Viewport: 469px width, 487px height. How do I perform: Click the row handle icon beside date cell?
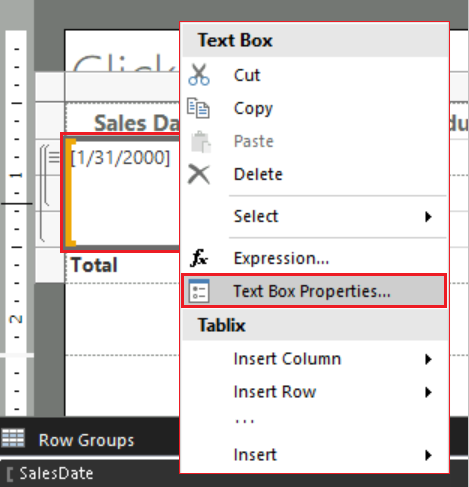coord(54,157)
